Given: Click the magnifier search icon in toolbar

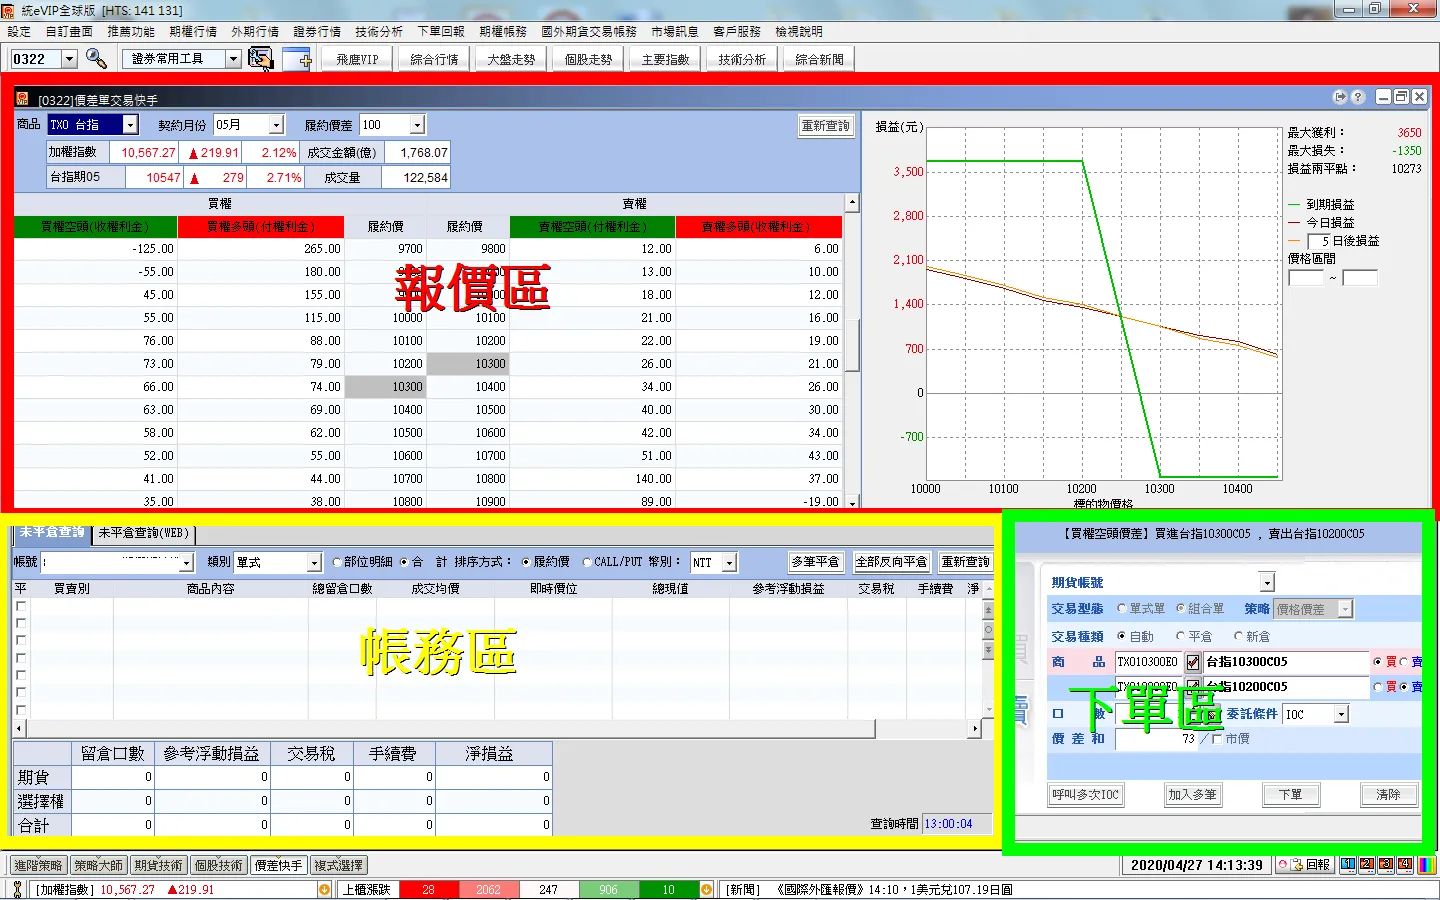Looking at the screenshot, I should pos(96,59).
